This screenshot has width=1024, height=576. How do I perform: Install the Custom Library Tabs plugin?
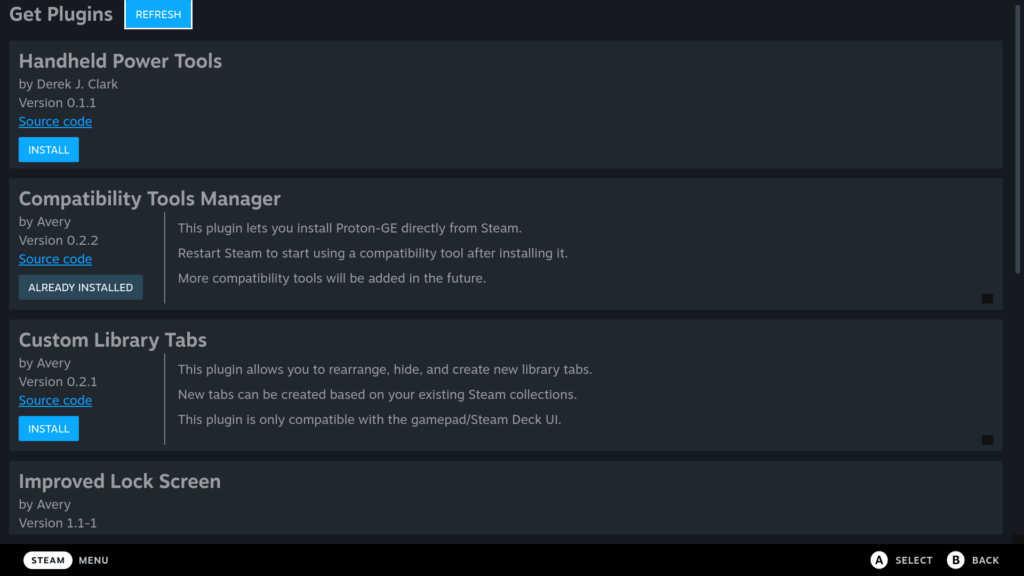coord(48,429)
